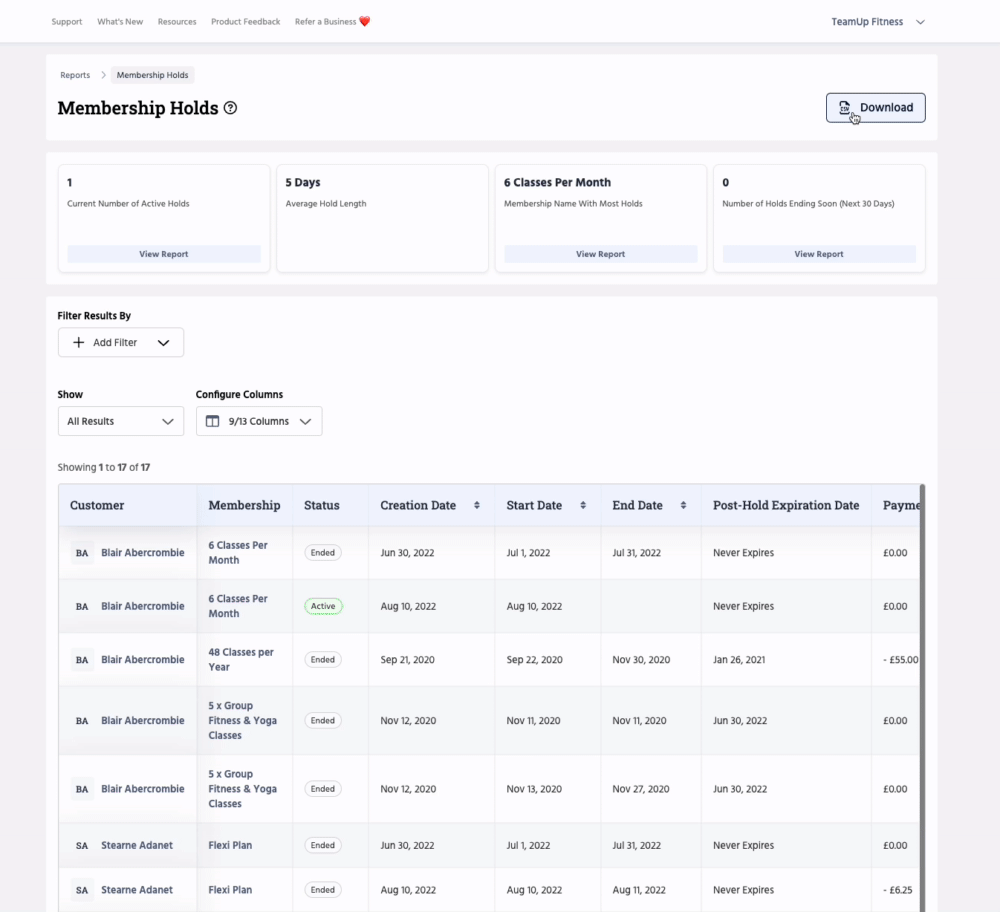Viewport: 1000px width, 912px height.
Task: Click the help question-mark icon beside Membership Holds
Action: (230, 108)
